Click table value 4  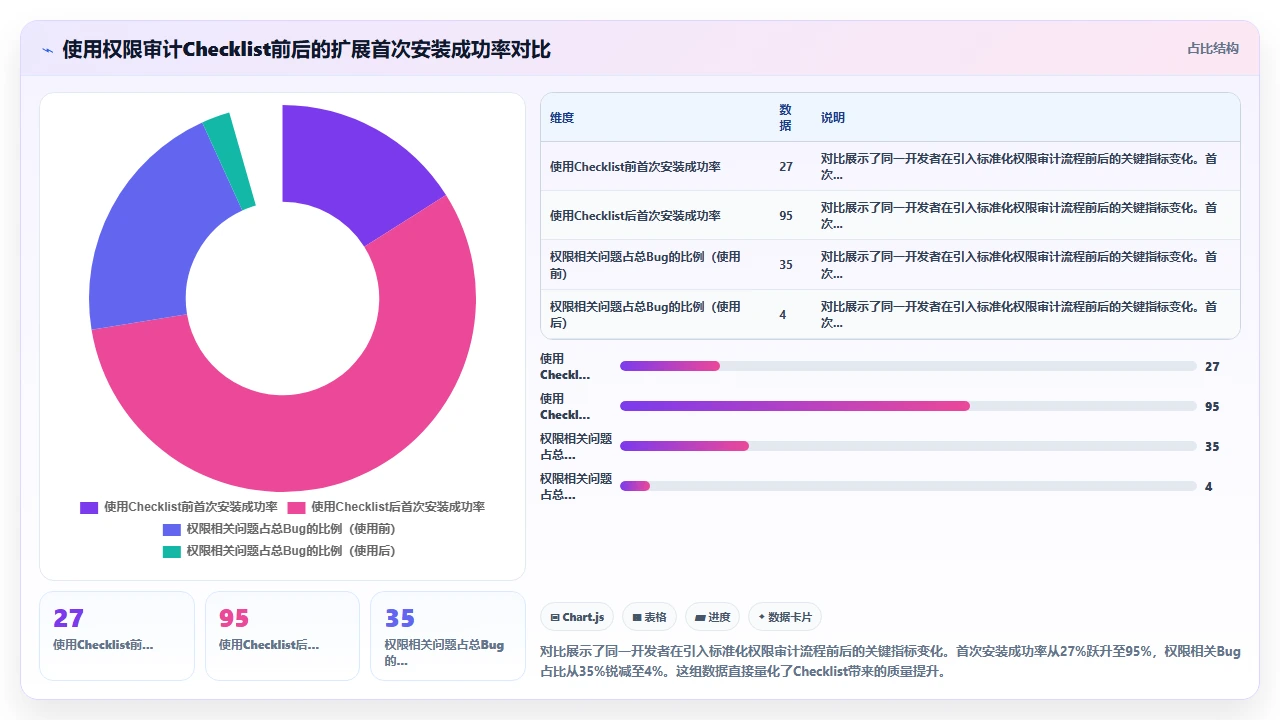tap(783, 315)
